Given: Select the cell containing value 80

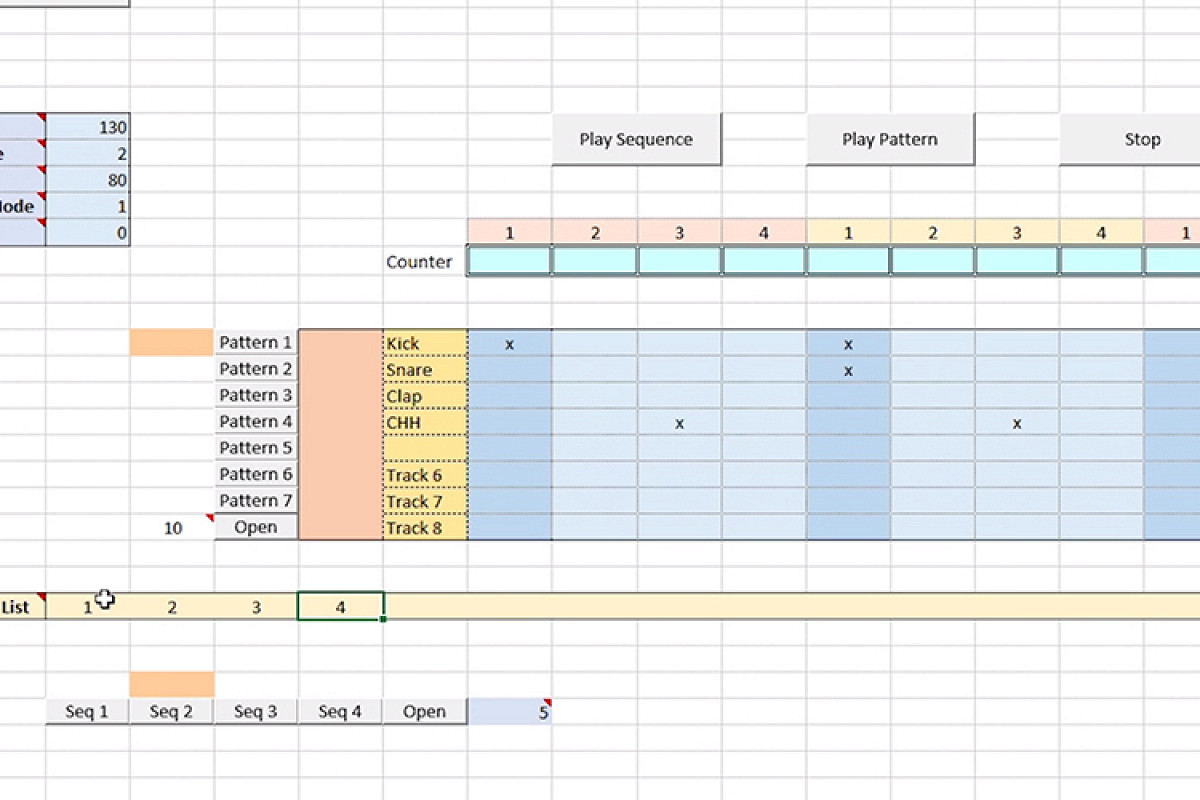Looking at the screenshot, I should 88,180.
